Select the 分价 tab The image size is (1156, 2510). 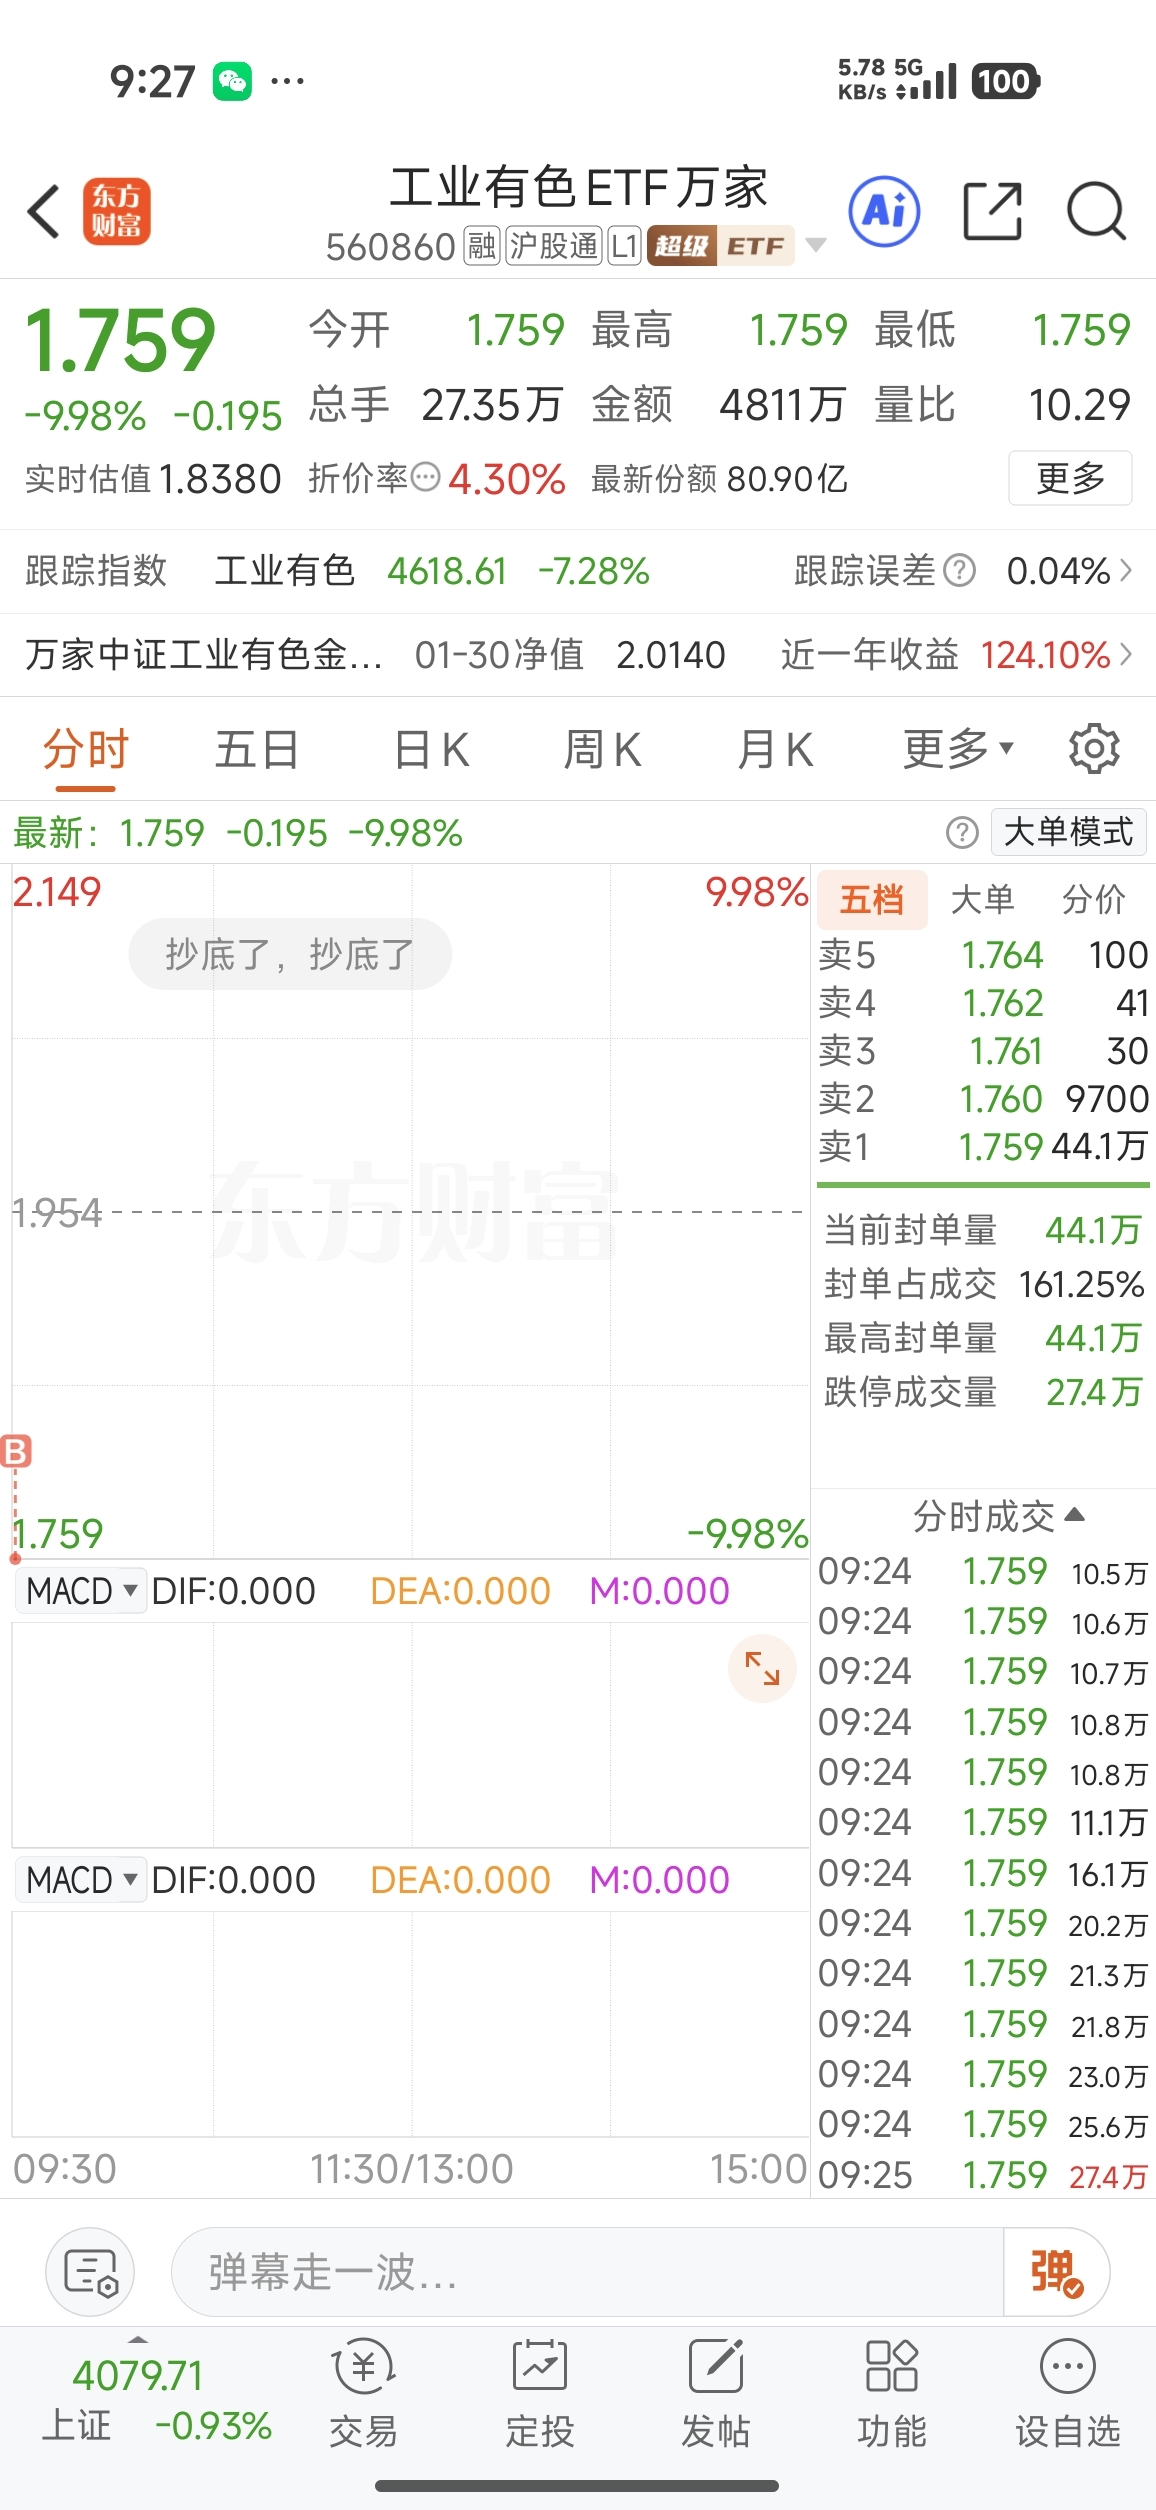(1094, 899)
